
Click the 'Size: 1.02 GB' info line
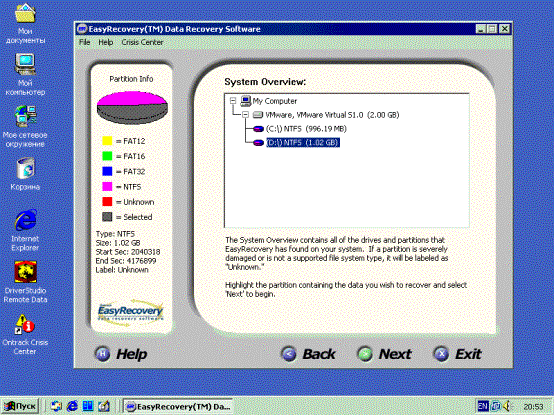coord(118,243)
